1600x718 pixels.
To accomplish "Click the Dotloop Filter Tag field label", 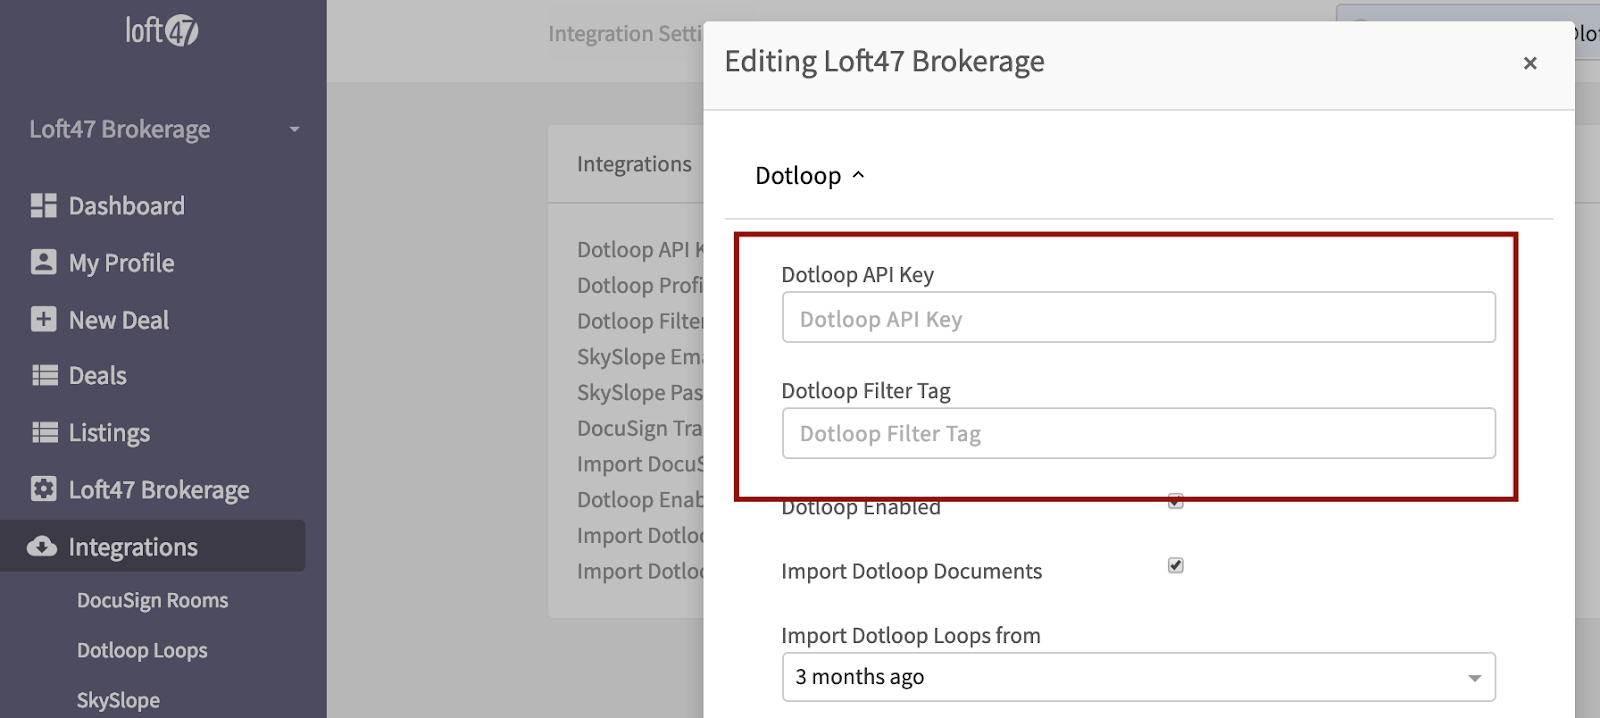I will click(865, 390).
